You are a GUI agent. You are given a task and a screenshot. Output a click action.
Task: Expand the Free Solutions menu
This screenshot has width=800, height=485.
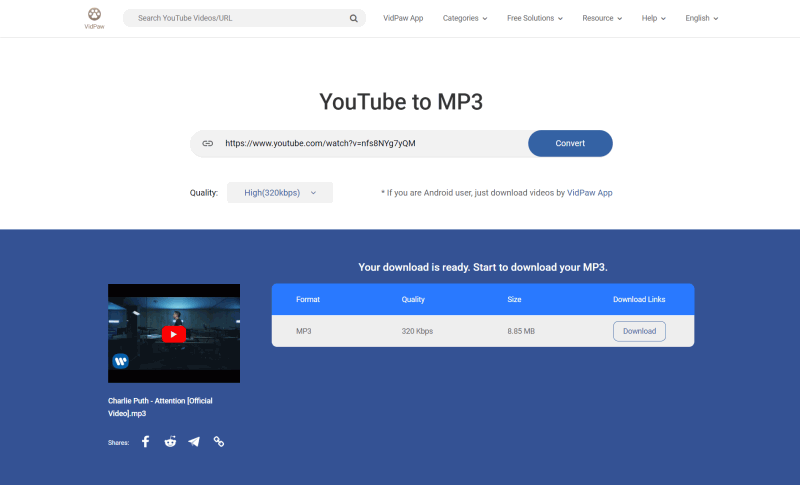pyautogui.click(x=535, y=18)
